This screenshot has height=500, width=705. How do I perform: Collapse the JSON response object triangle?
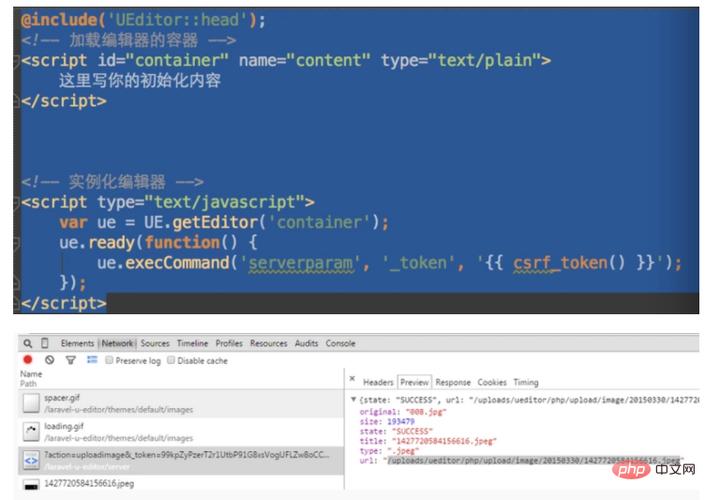coord(353,399)
